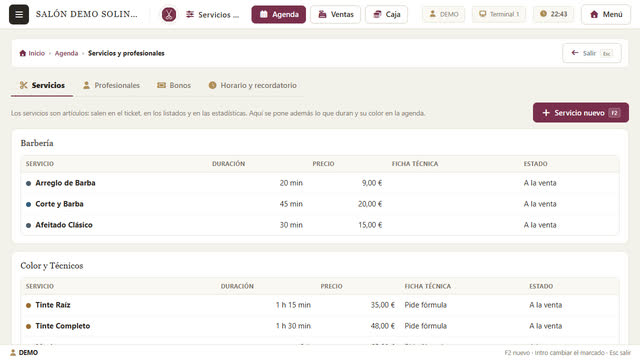
Task: Open the Menú home button
Action: click(x=606, y=14)
